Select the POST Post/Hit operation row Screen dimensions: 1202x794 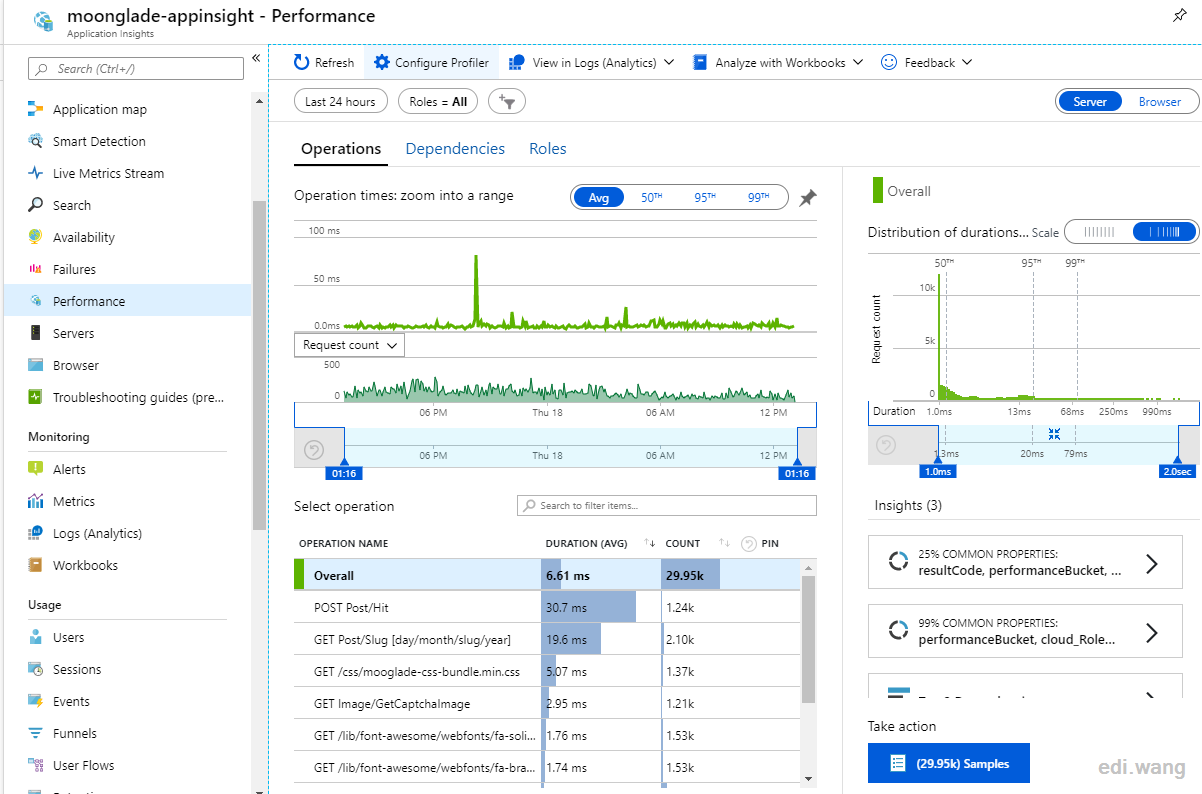pos(547,608)
